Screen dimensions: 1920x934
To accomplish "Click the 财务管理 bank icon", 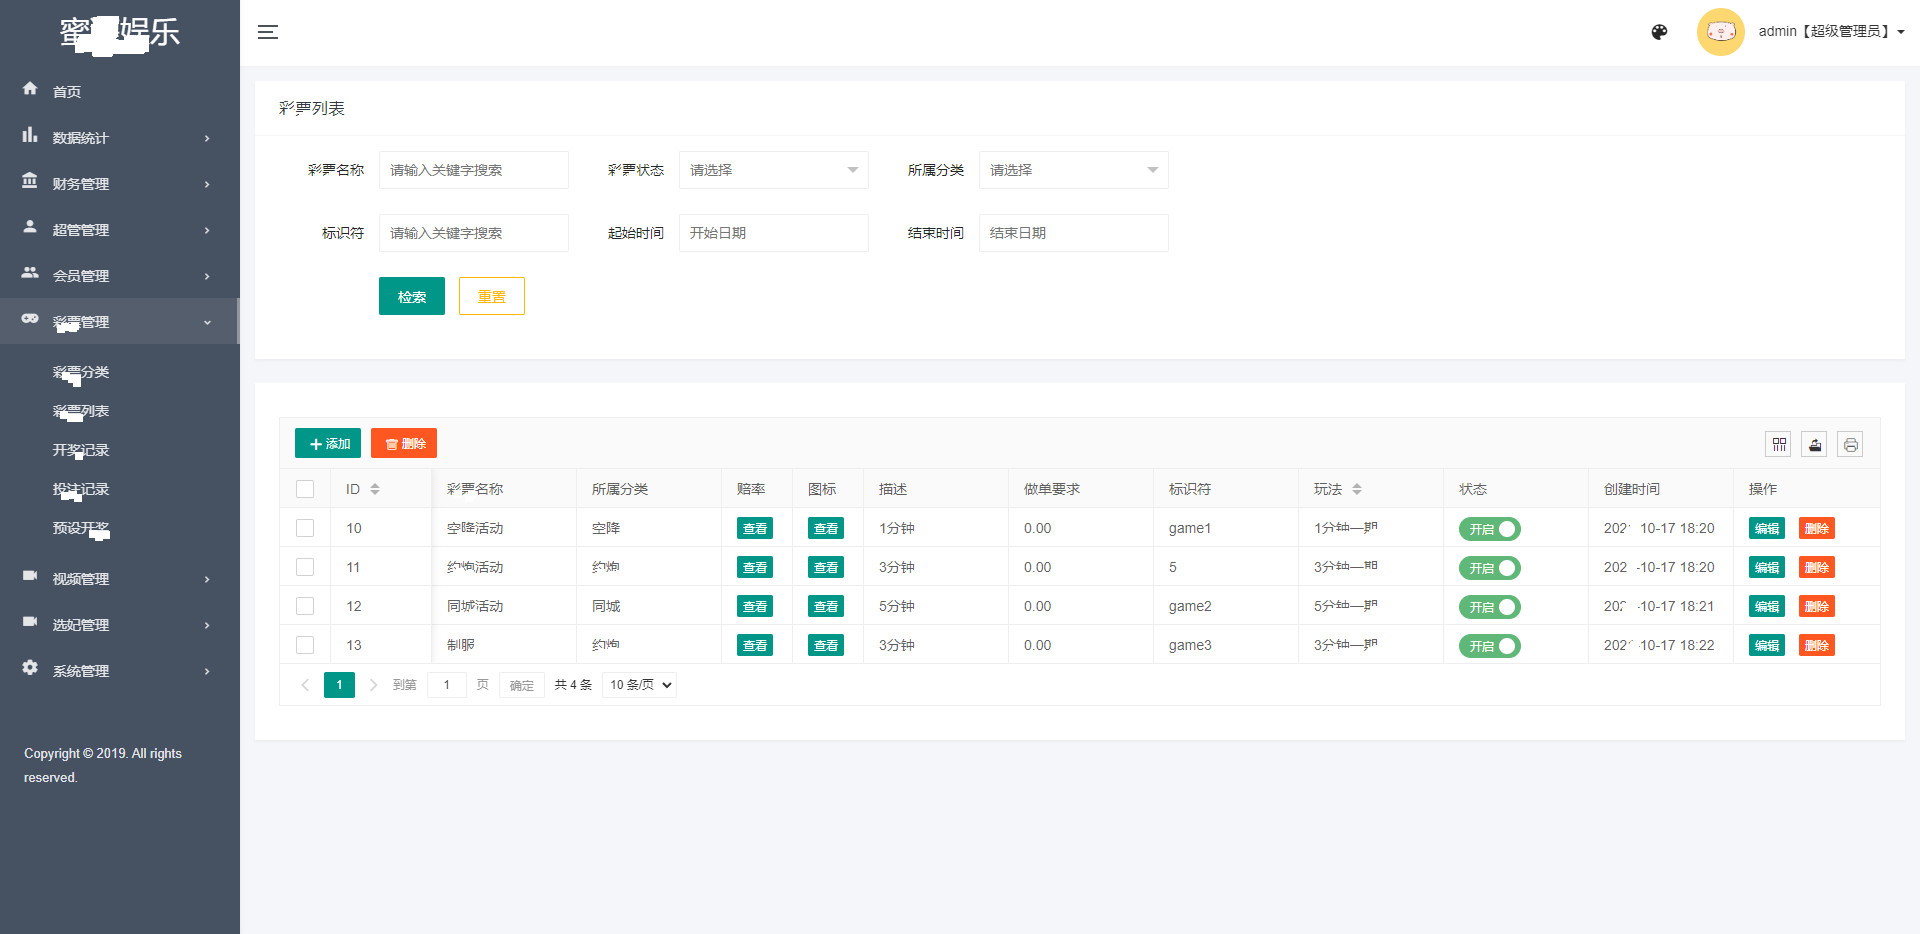I will point(30,181).
